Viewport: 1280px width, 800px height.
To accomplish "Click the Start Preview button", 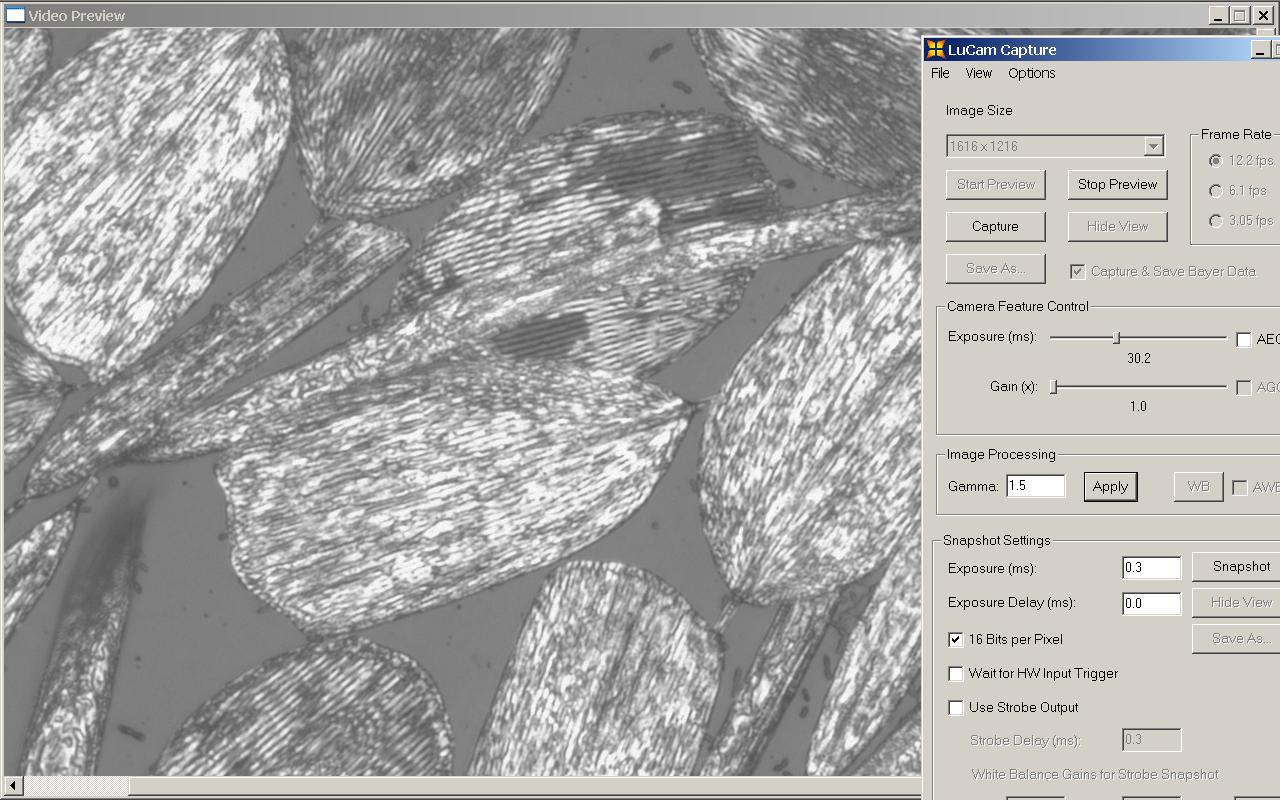I will click(996, 184).
